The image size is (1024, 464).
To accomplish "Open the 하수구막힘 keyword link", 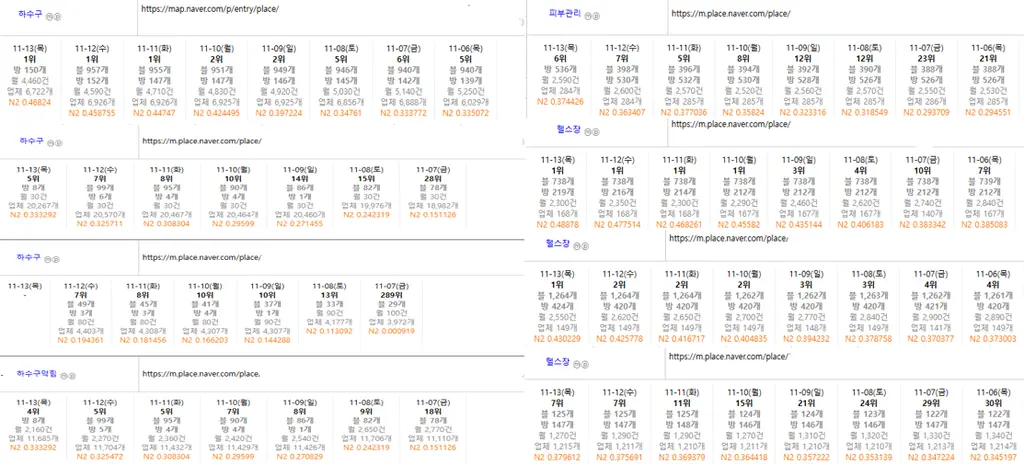I will point(35,373).
